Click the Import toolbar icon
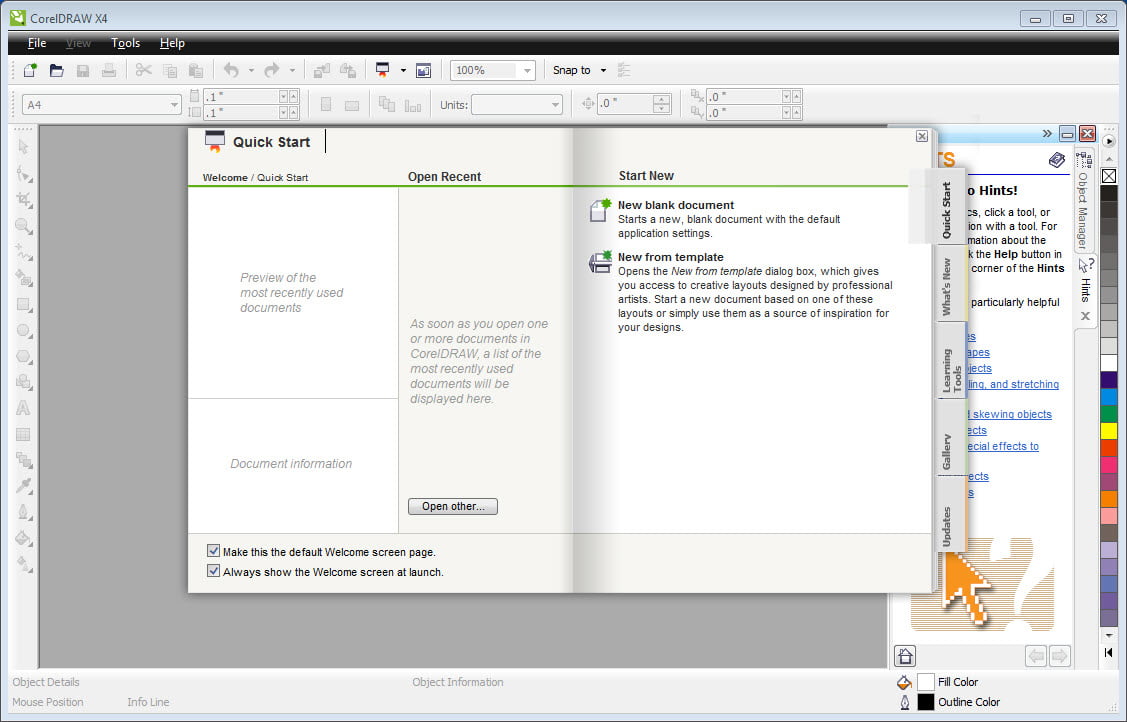Viewport: 1127px width, 722px height. click(322, 70)
